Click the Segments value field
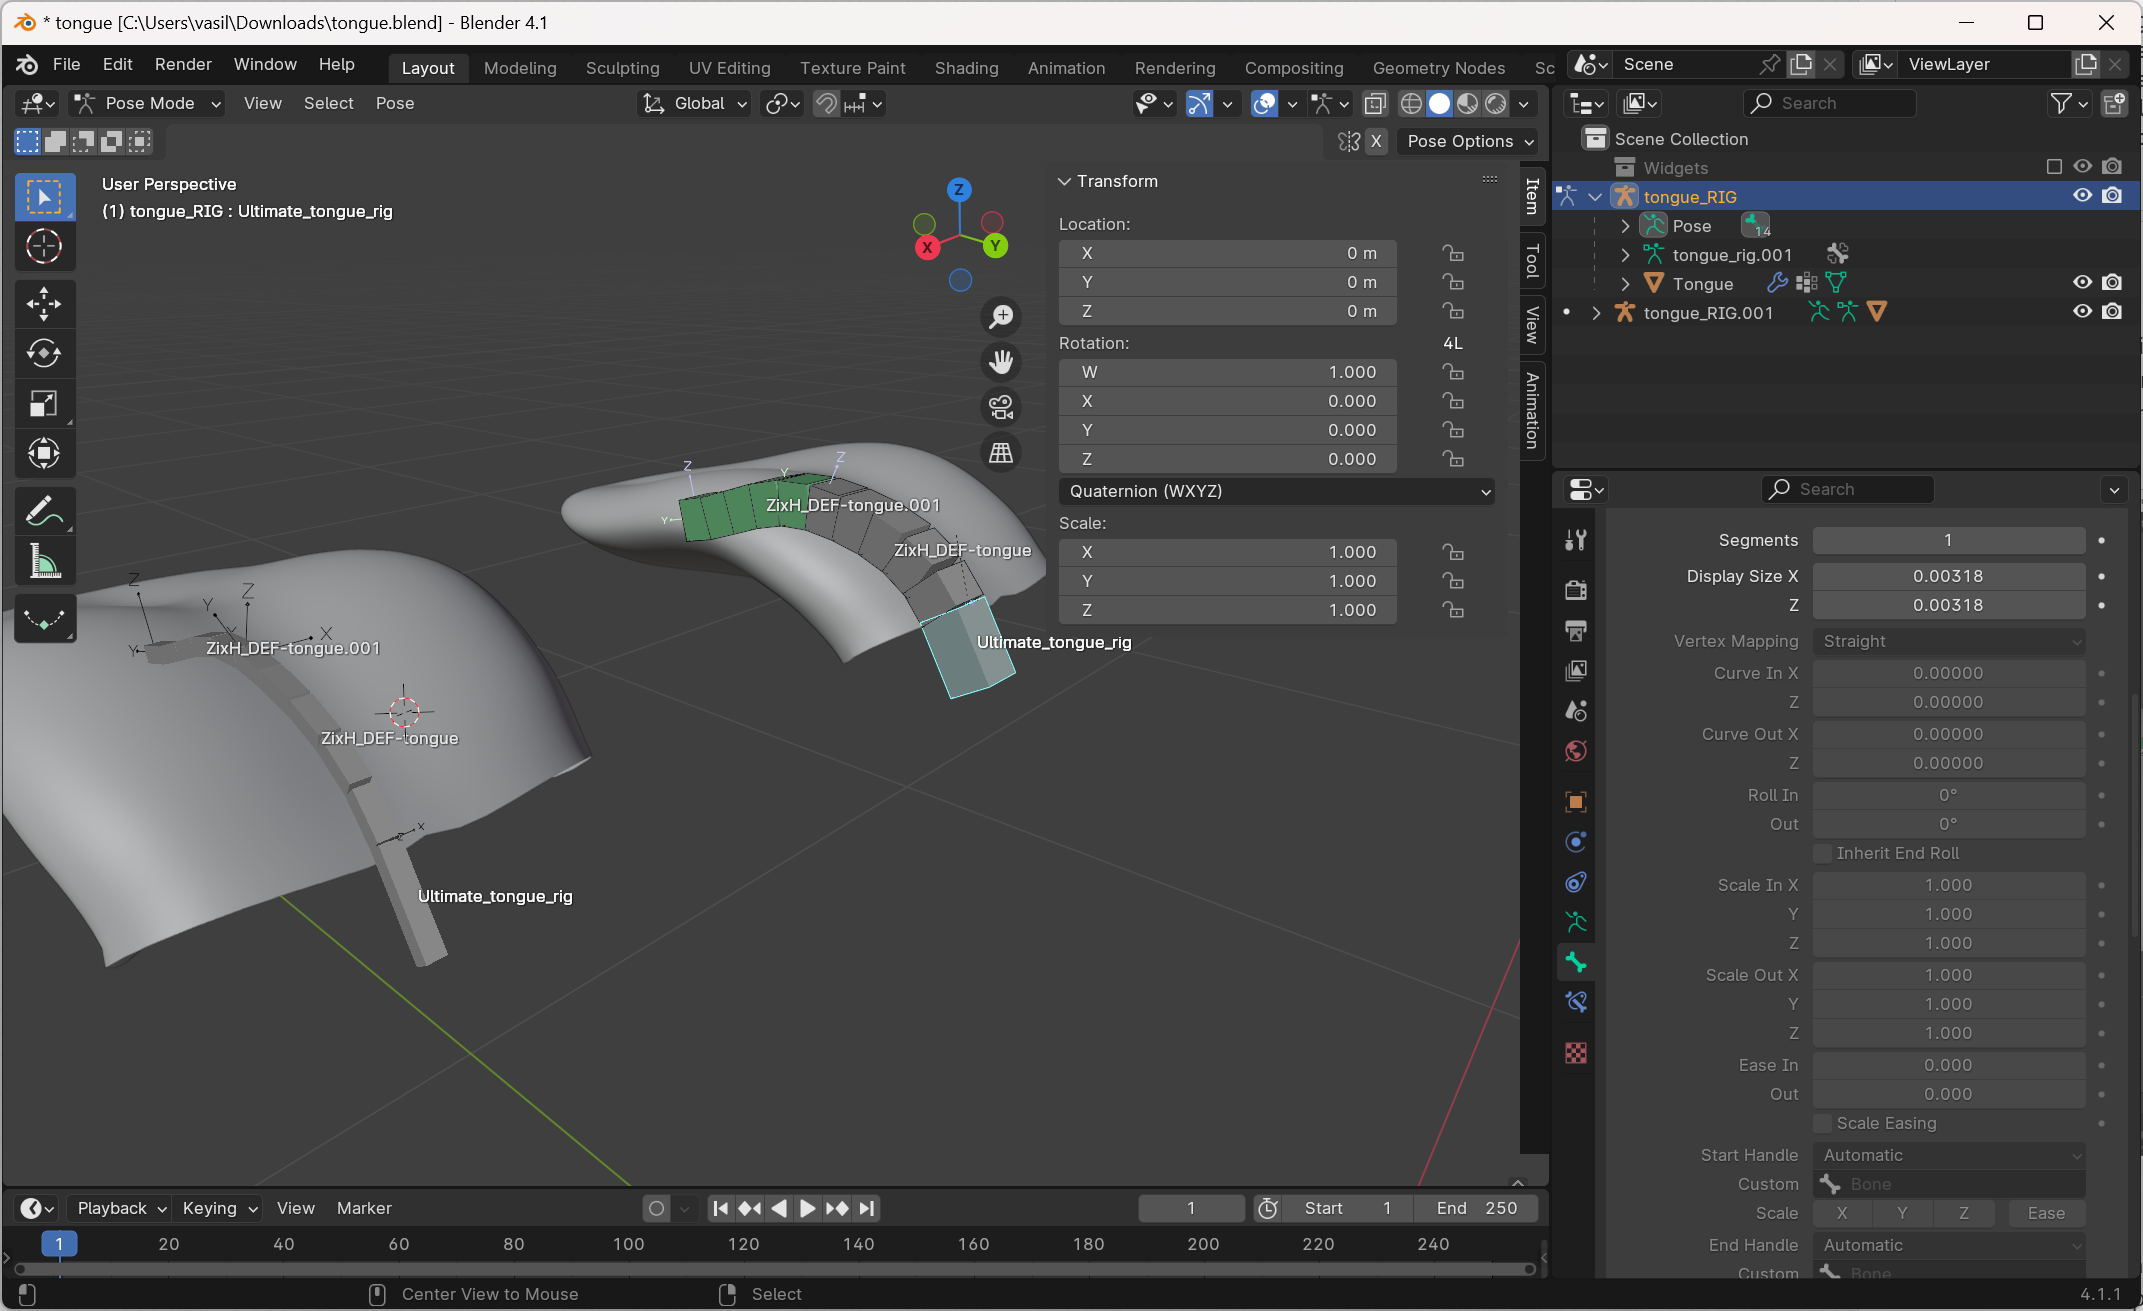 (x=1949, y=540)
